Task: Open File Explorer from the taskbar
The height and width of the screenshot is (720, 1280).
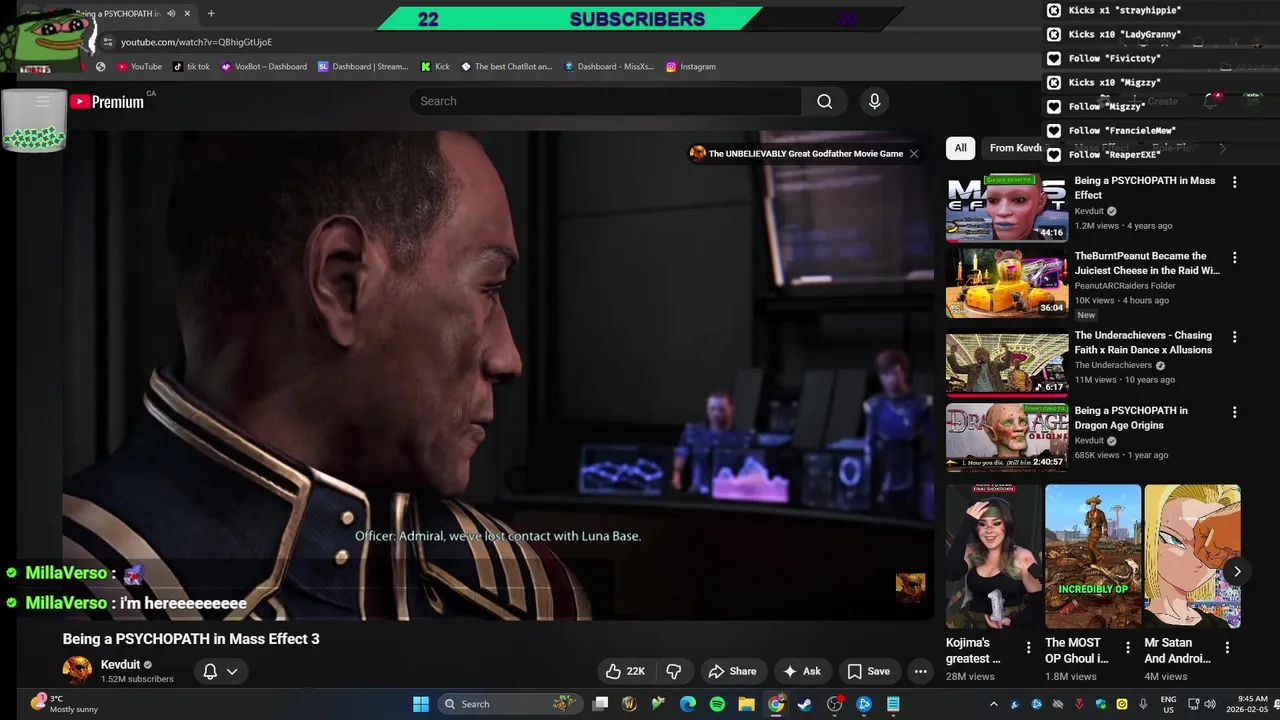Action: [746, 704]
